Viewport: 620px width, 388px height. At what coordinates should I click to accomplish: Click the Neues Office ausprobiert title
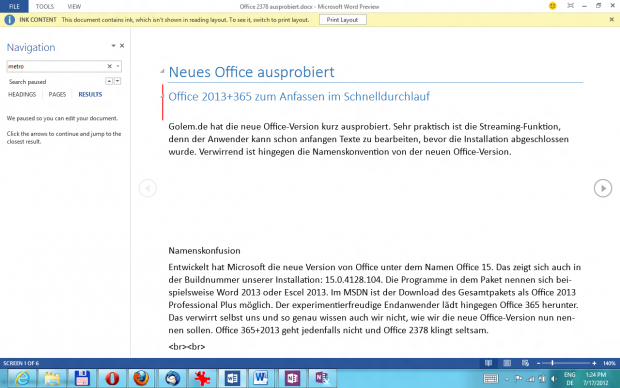point(251,72)
